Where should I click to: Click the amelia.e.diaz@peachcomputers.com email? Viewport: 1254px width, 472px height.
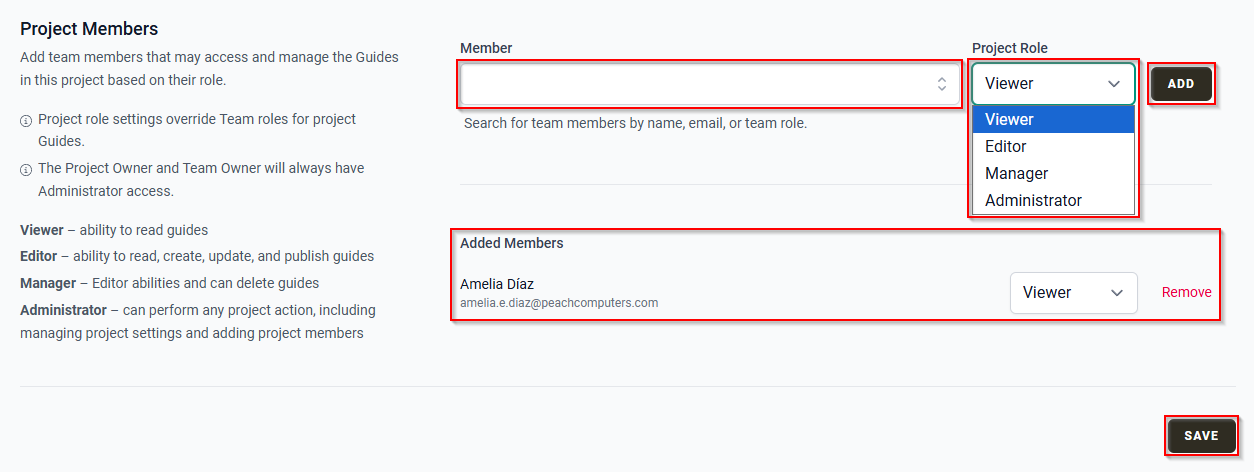point(559,302)
